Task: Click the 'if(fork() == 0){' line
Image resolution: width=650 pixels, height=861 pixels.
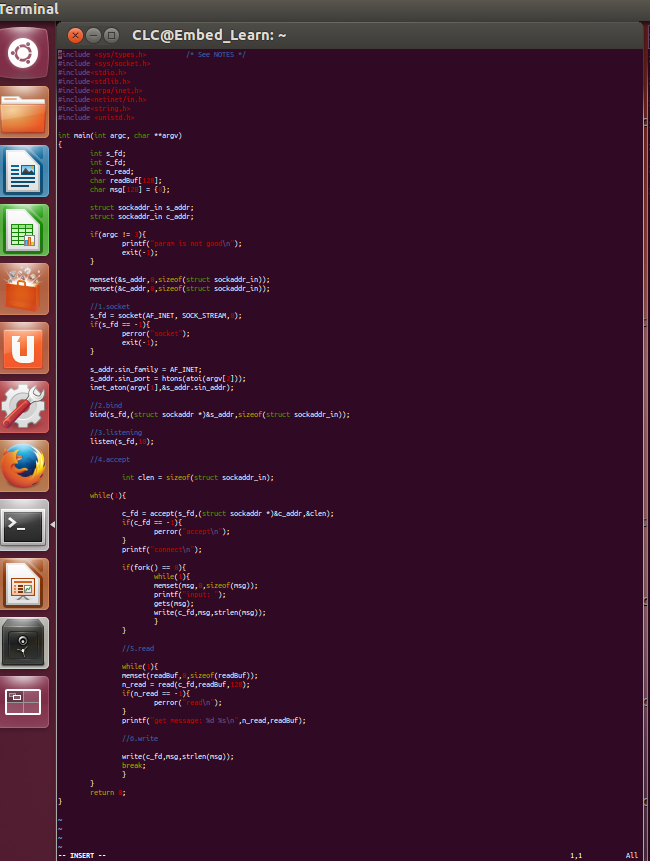Action: click(154, 567)
